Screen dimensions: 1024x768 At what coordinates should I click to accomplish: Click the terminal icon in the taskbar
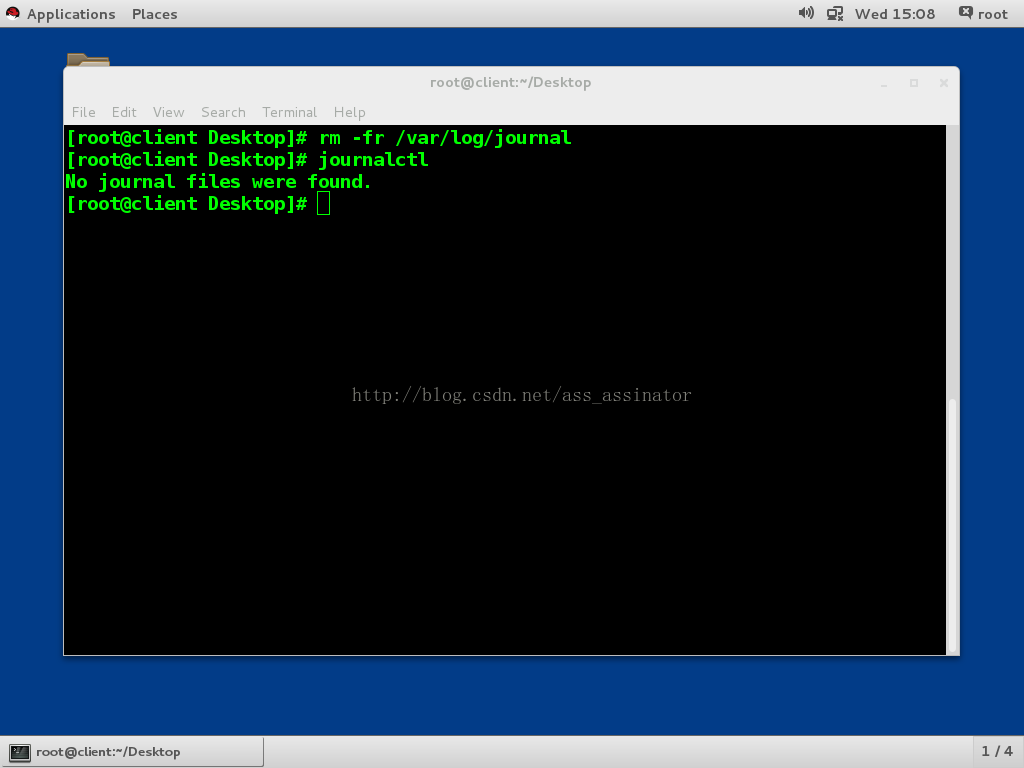(x=20, y=752)
